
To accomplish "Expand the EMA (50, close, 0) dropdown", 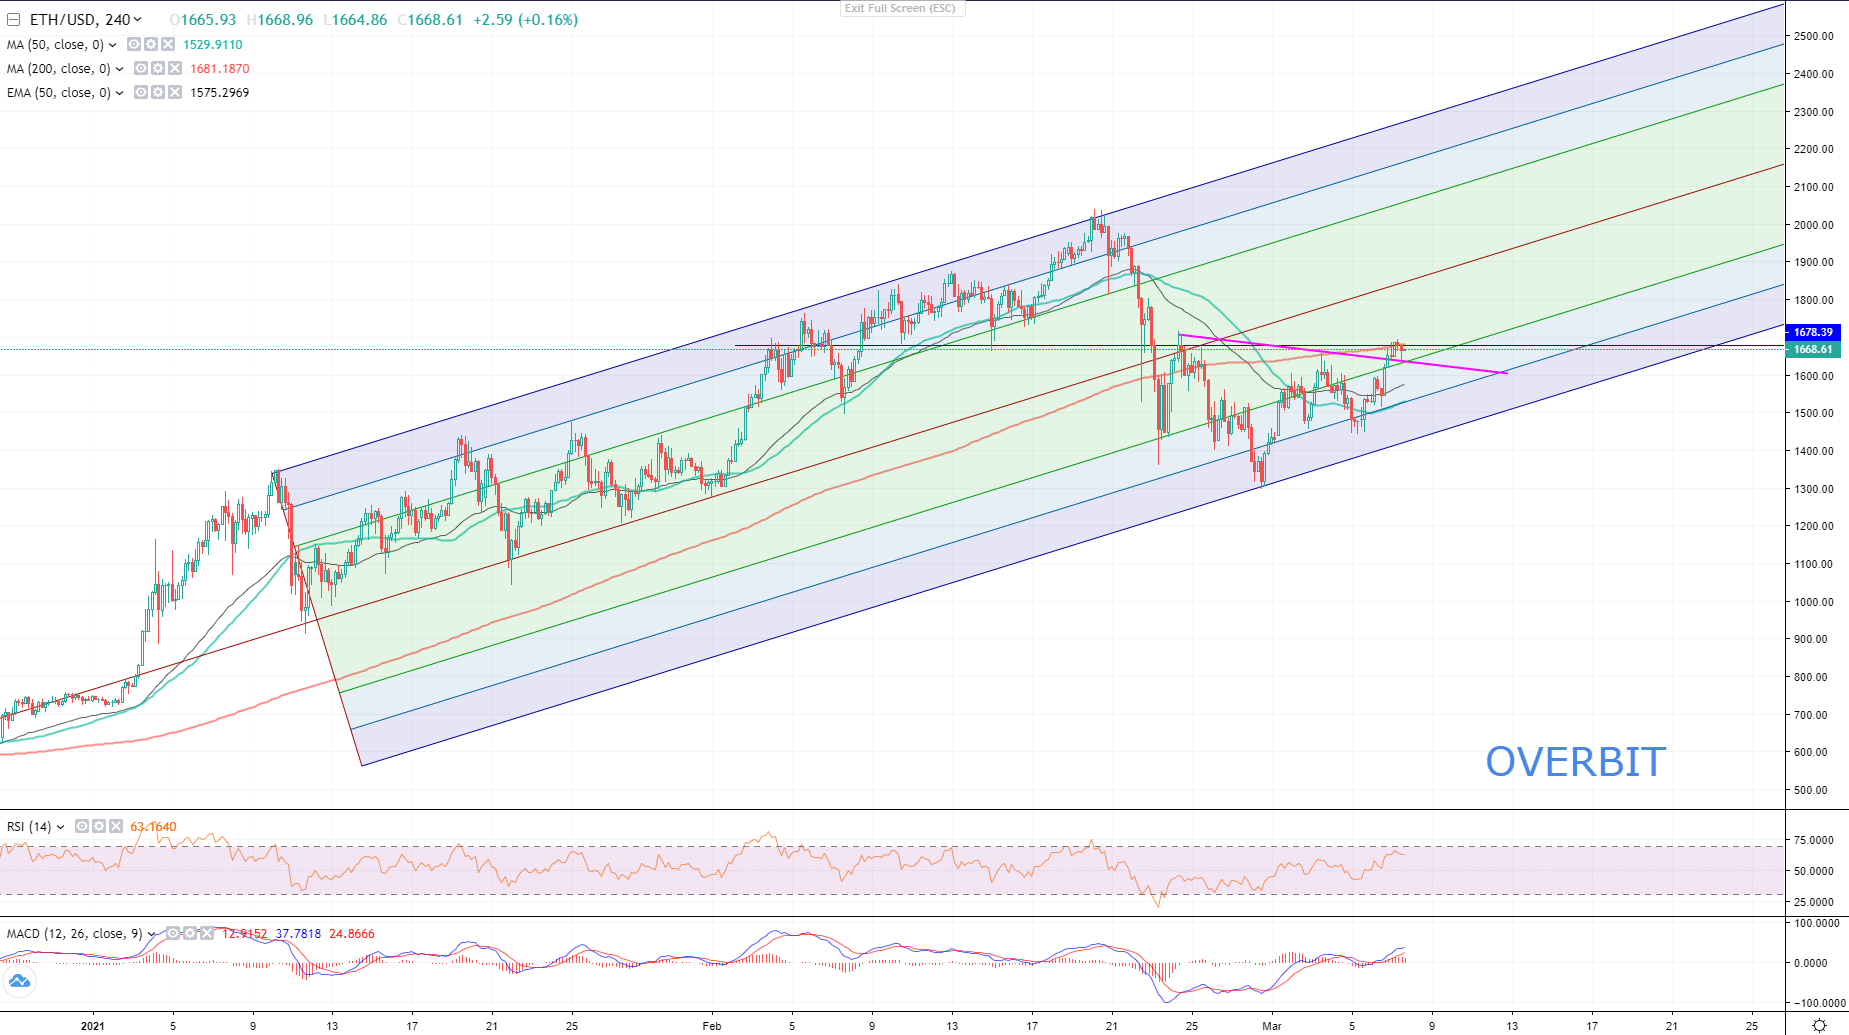I will (120, 93).
